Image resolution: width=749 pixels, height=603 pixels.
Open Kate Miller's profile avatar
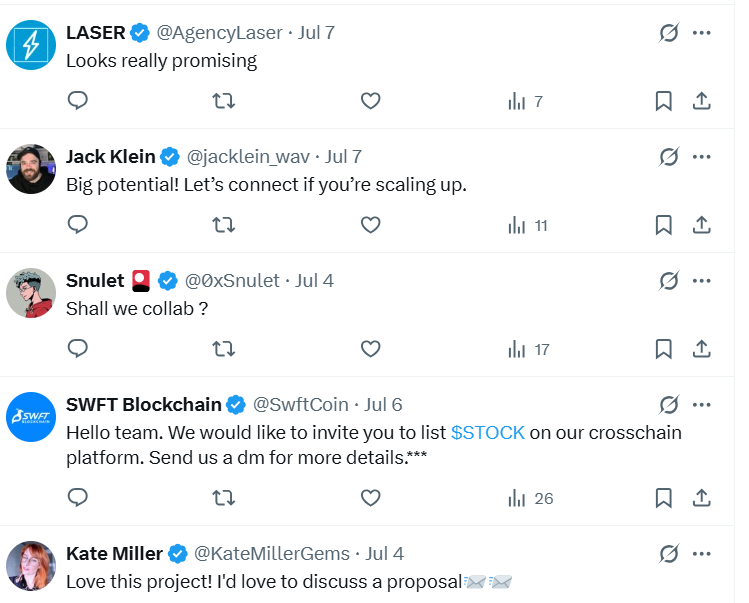pos(31,566)
